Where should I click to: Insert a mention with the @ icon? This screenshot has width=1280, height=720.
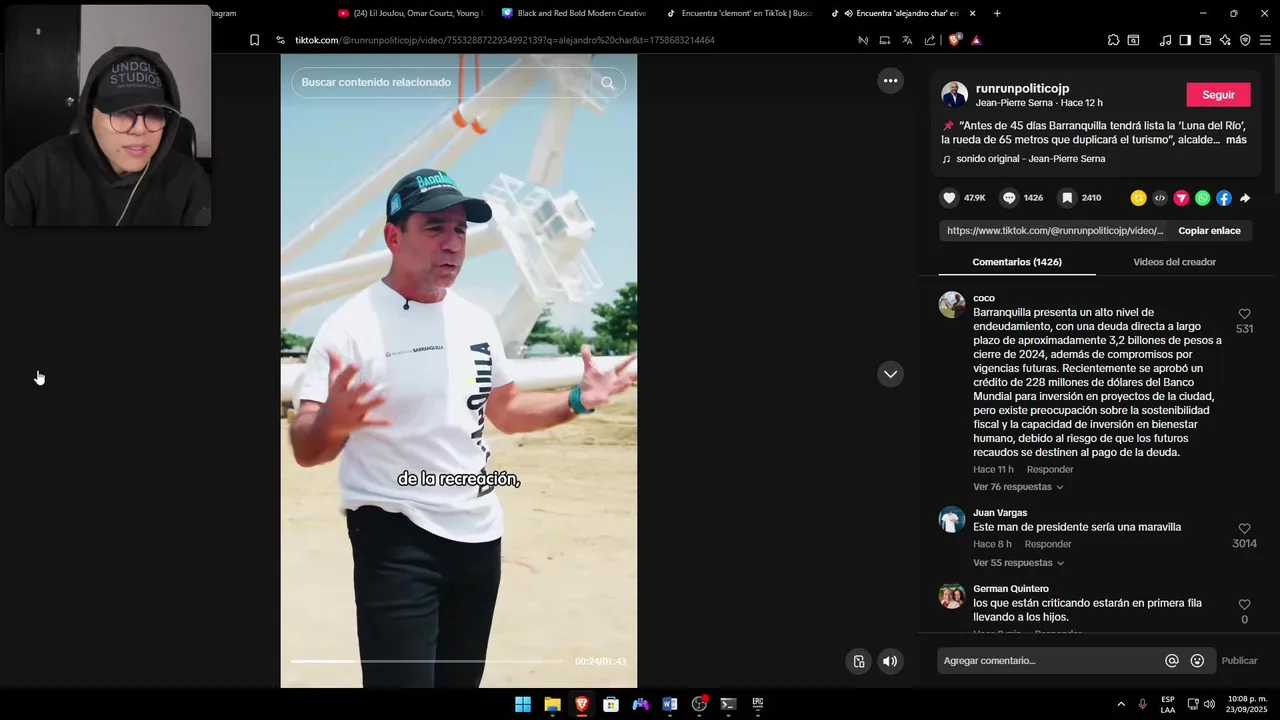pos(1172,661)
